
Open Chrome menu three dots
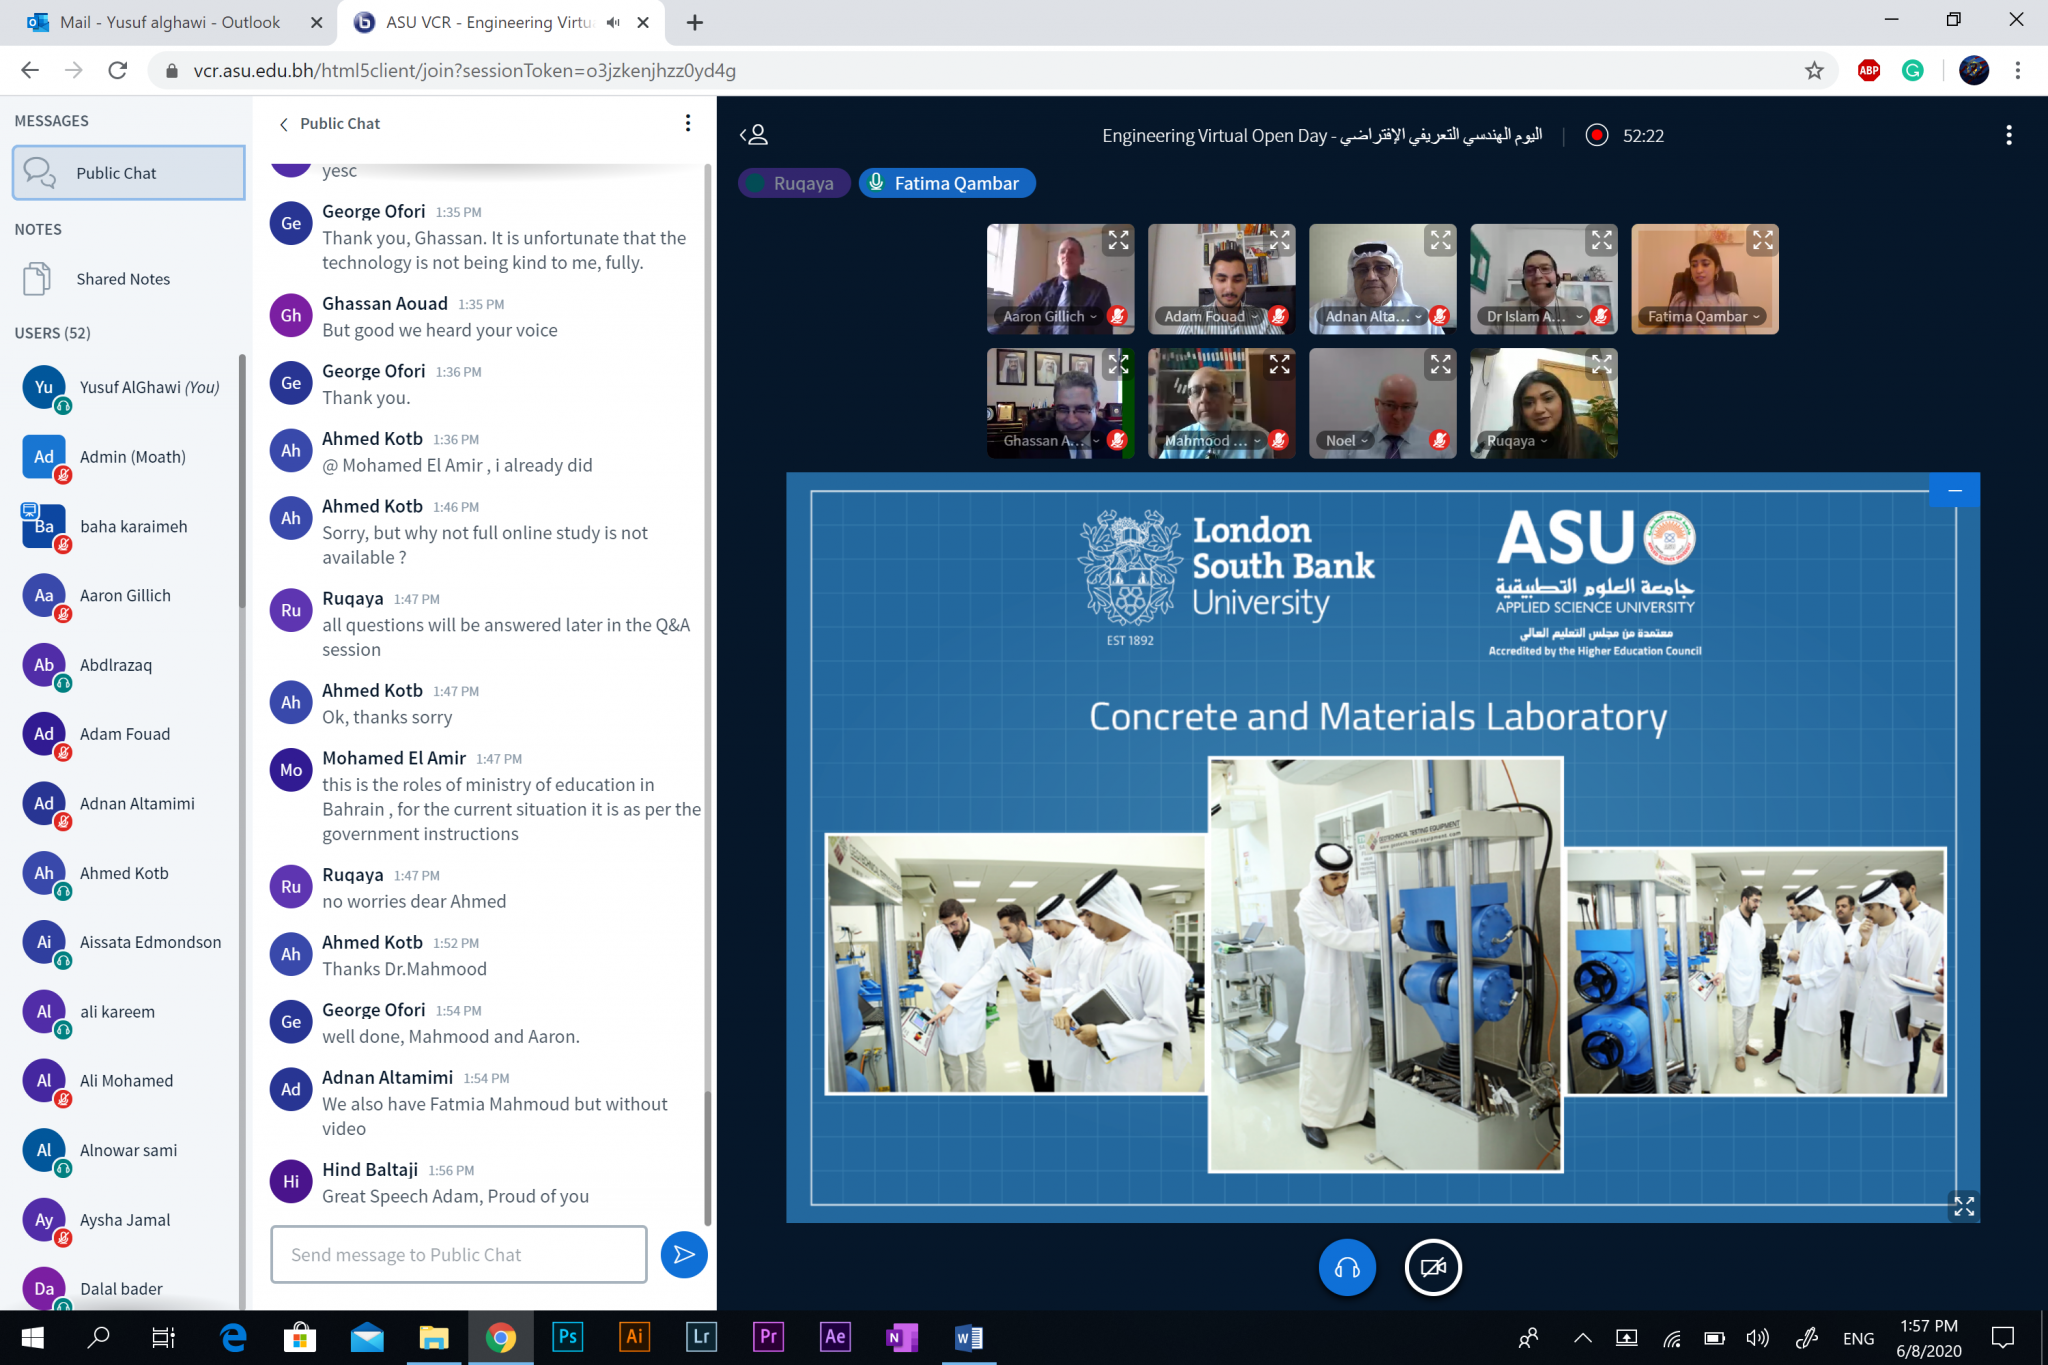point(2018,70)
